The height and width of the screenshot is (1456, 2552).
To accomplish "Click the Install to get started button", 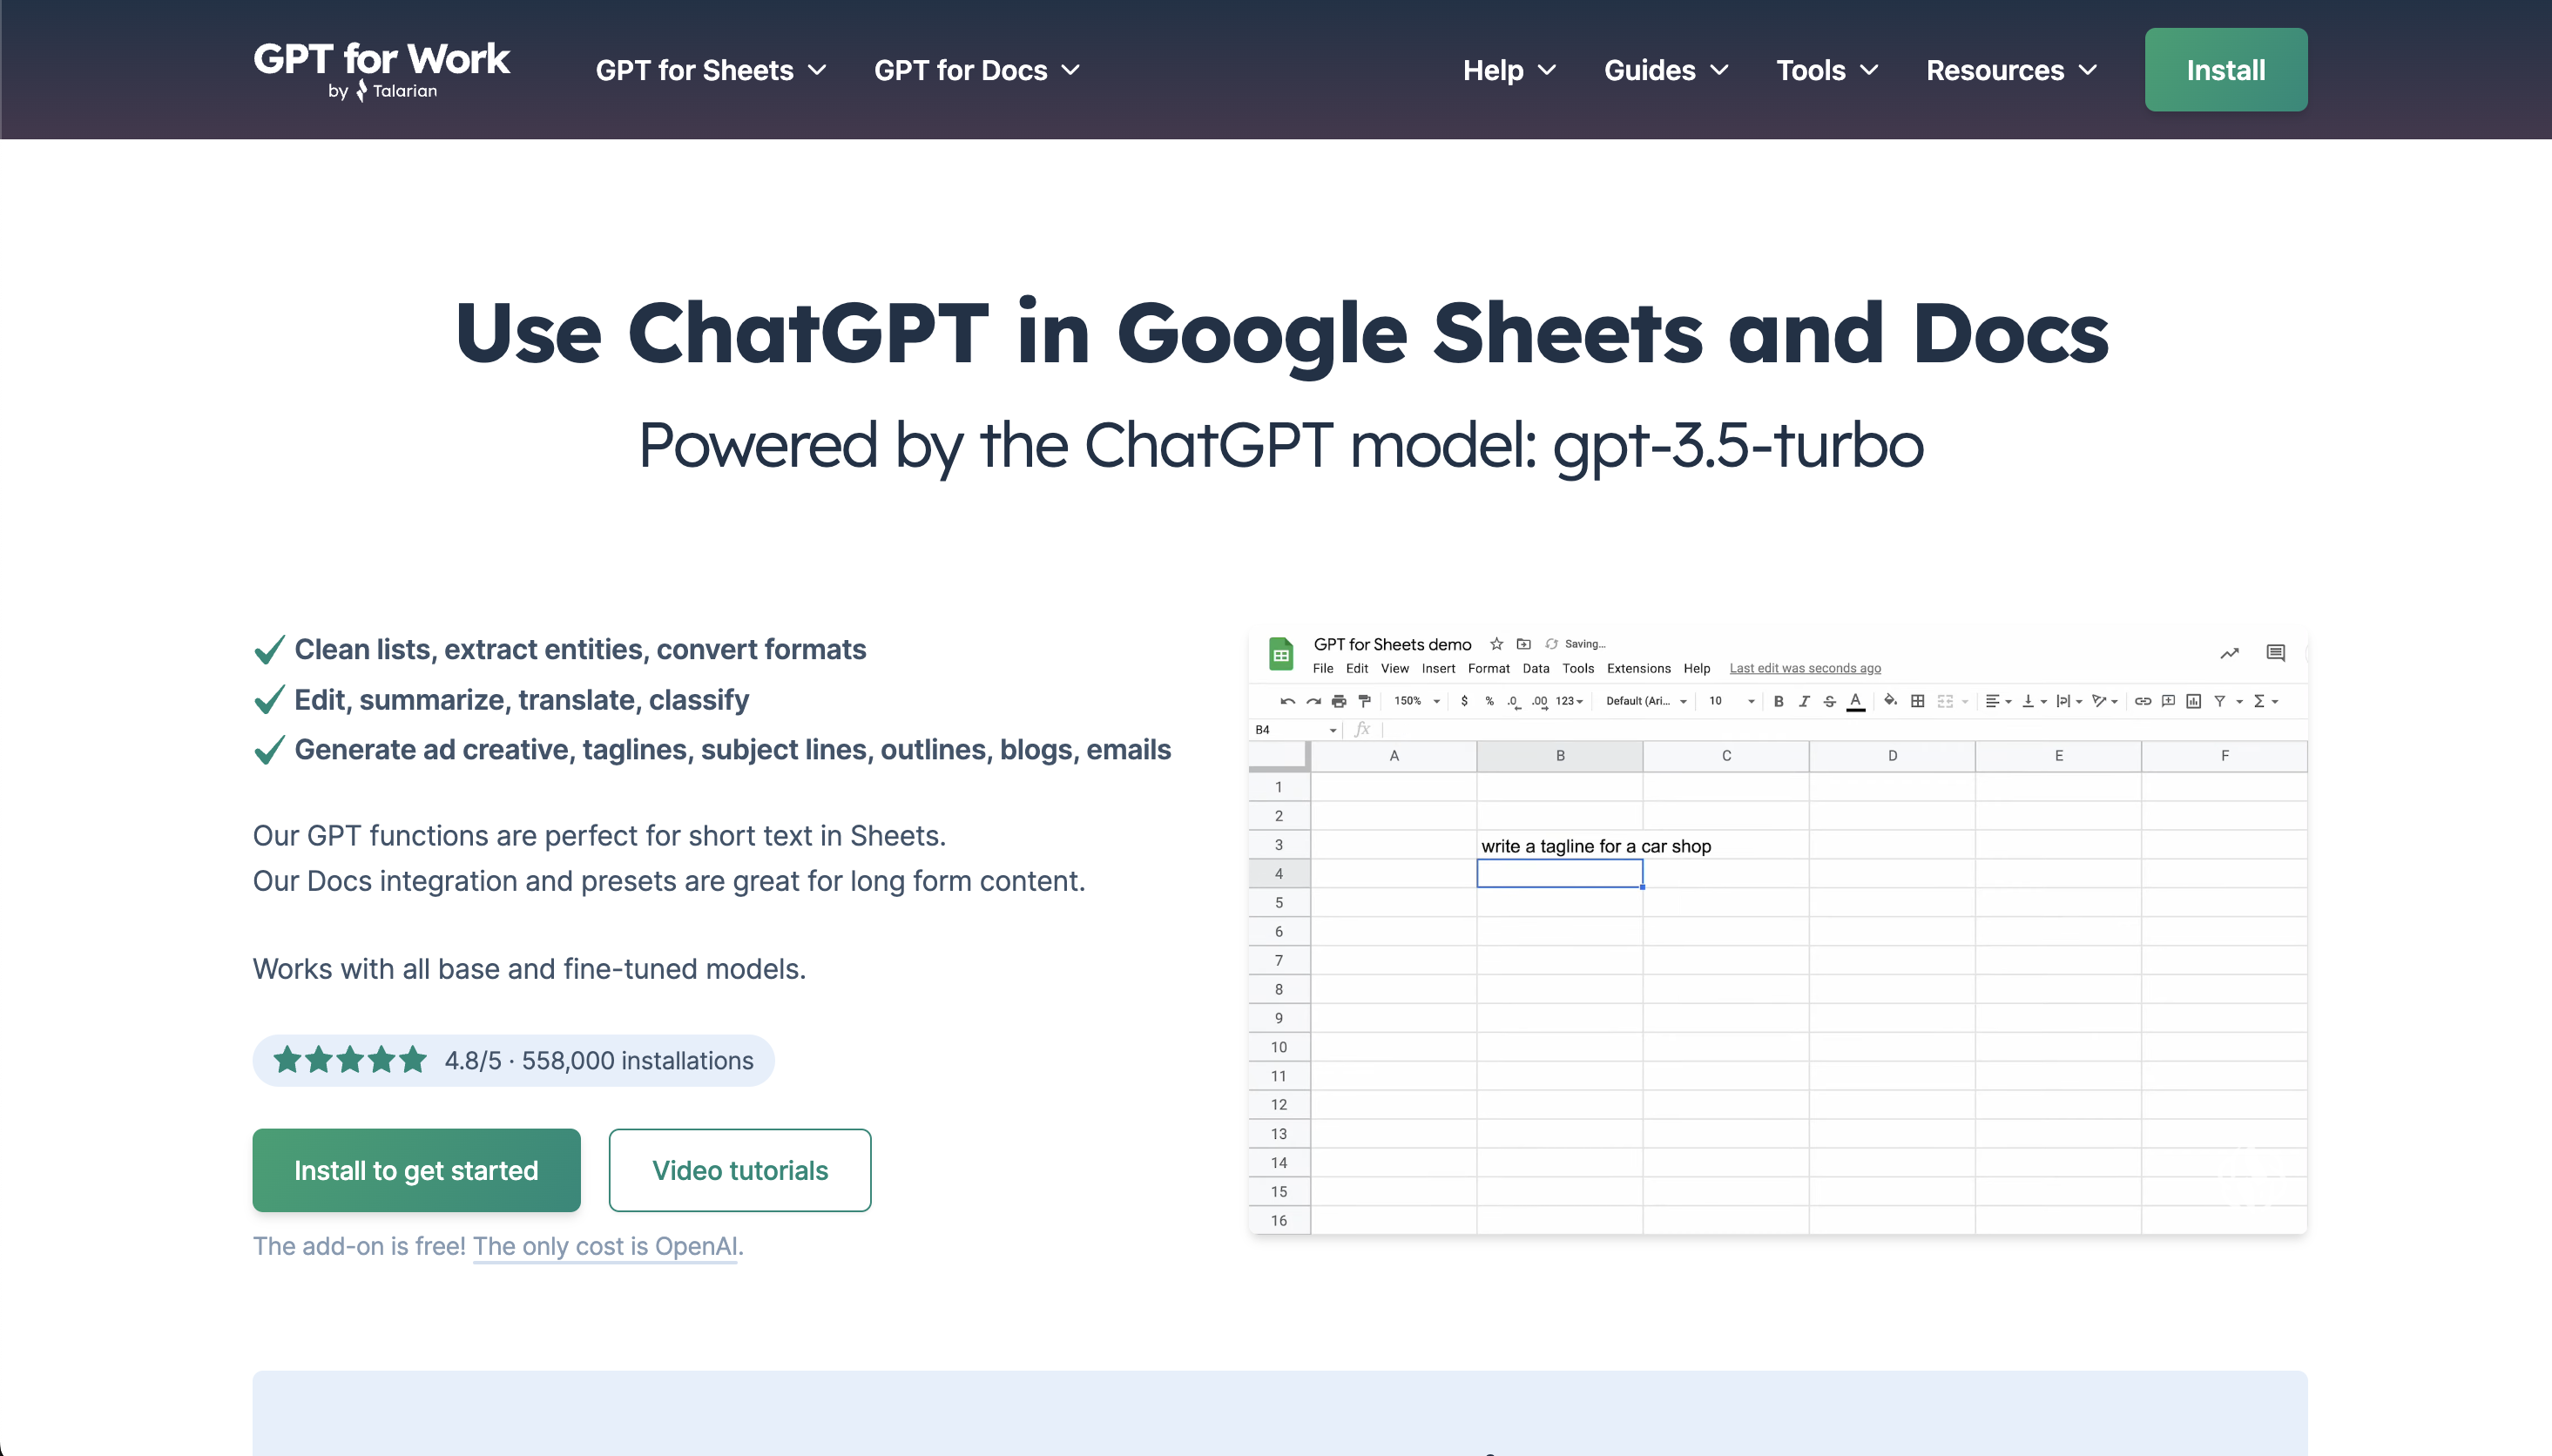I will [x=416, y=1170].
